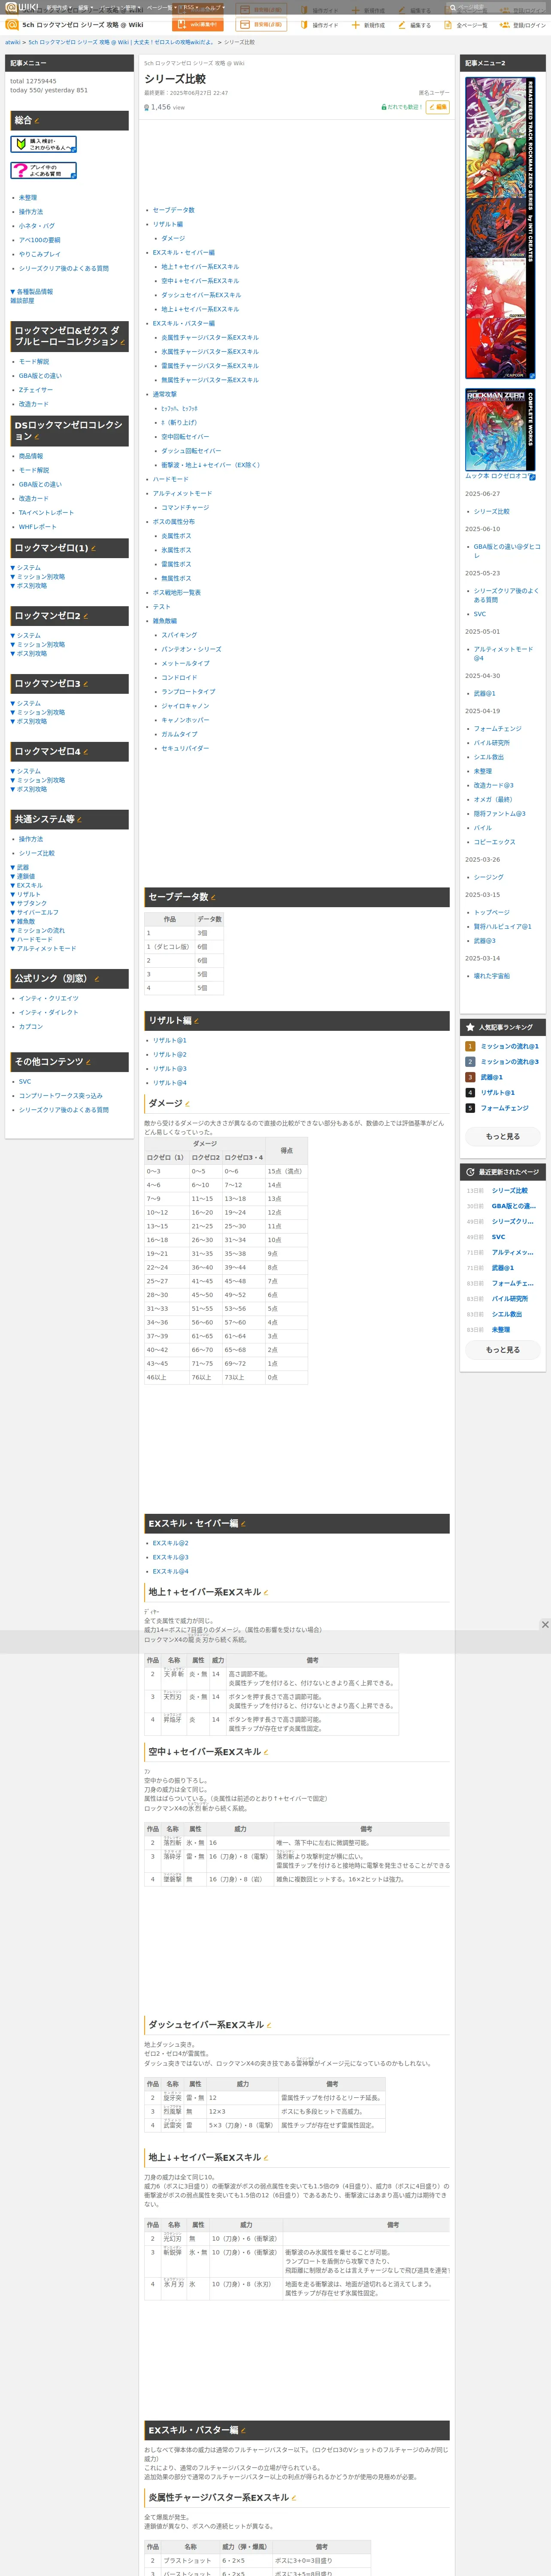Image resolution: width=551 pixels, height=2576 pixels.
Task: Open 登録/ログイン in the white toolbar
Action: (x=523, y=25)
